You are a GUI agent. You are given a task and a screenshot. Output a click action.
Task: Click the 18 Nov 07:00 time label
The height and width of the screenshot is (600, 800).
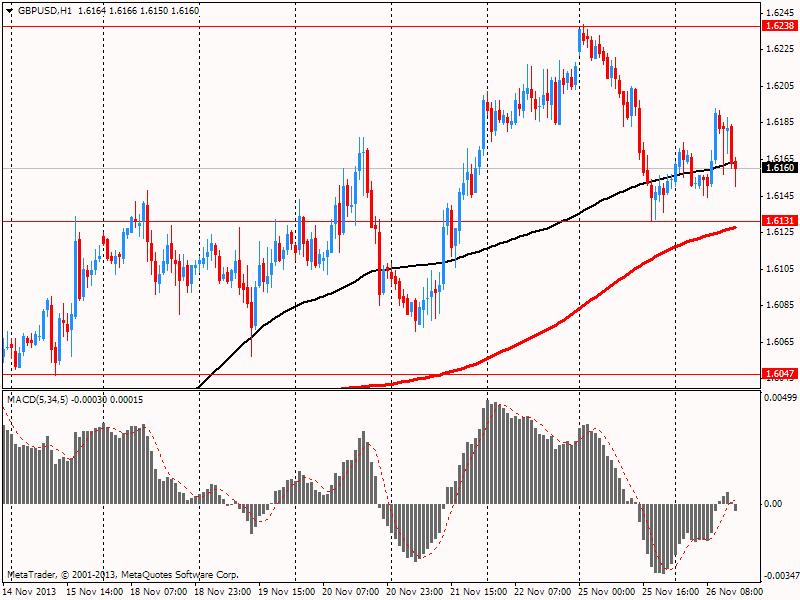coord(159,592)
